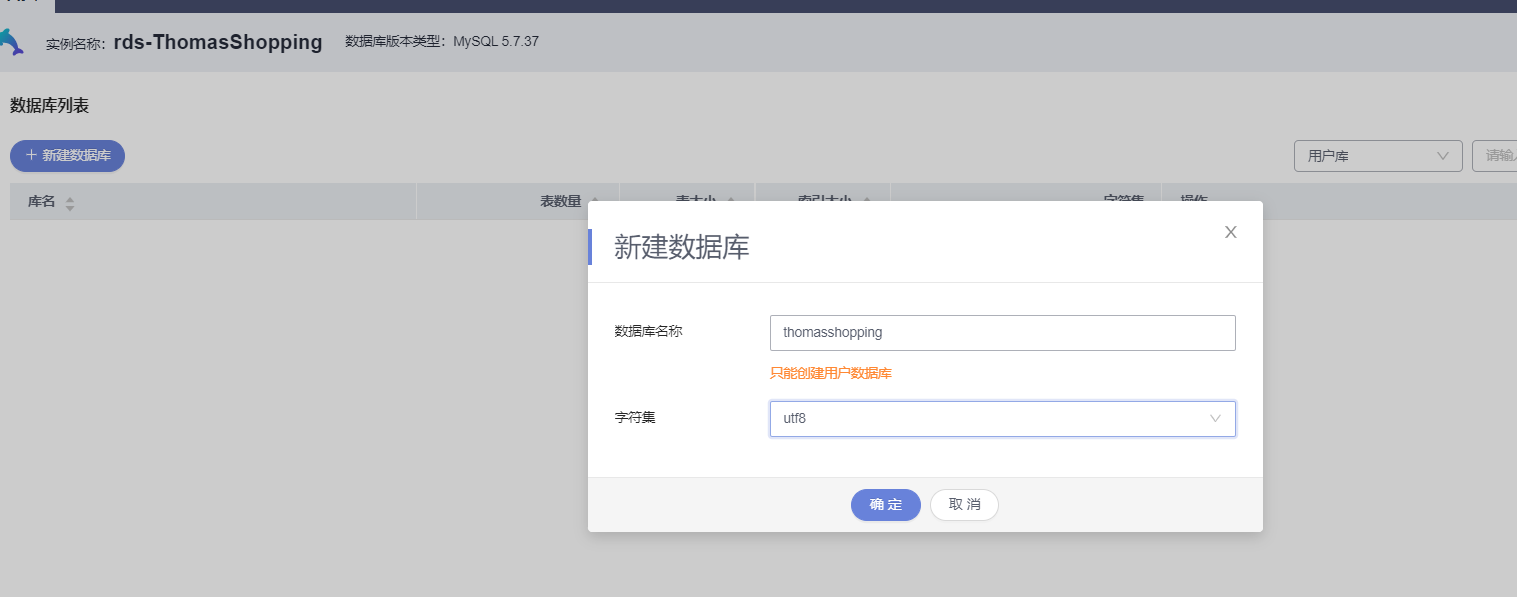1517x597 pixels.
Task: Click the 确定 button
Action: [885, 505]
